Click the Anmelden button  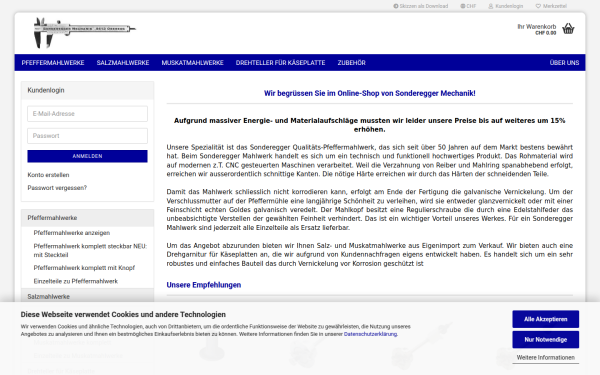point(87,156)
